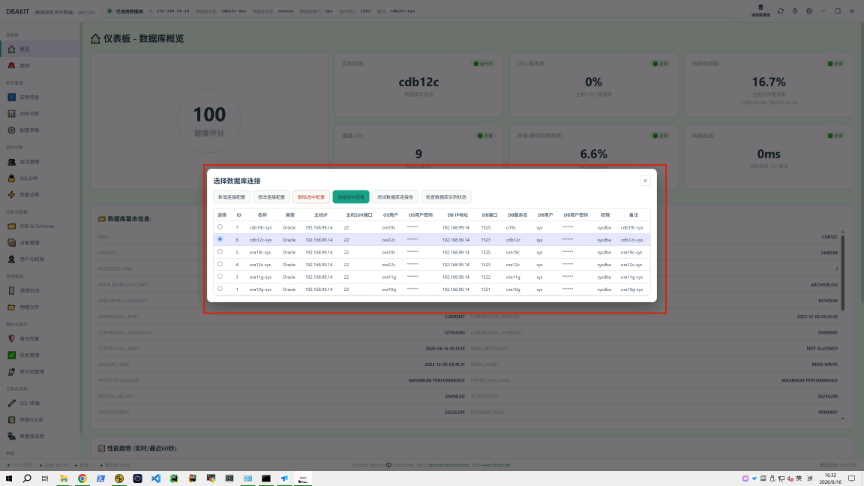Close the select database connection dialog
Screen dimensions: 864x486
(x=645, y=181)
